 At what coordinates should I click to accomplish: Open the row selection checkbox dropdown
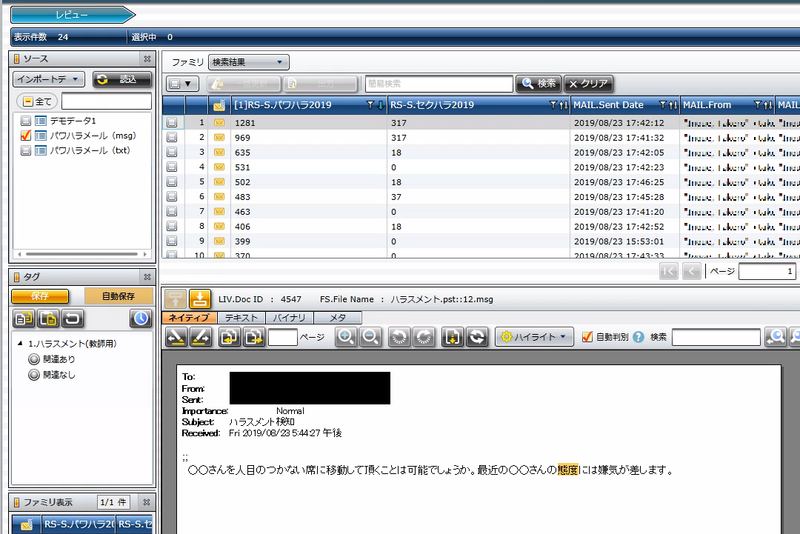(x=182, y=84)
